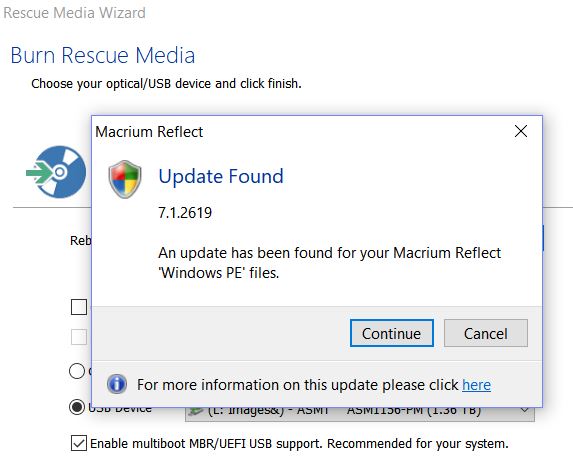Expand the USB drive selection dropdown arrow
The height and width of the screenshot is (472, 573).
point(525,410)
